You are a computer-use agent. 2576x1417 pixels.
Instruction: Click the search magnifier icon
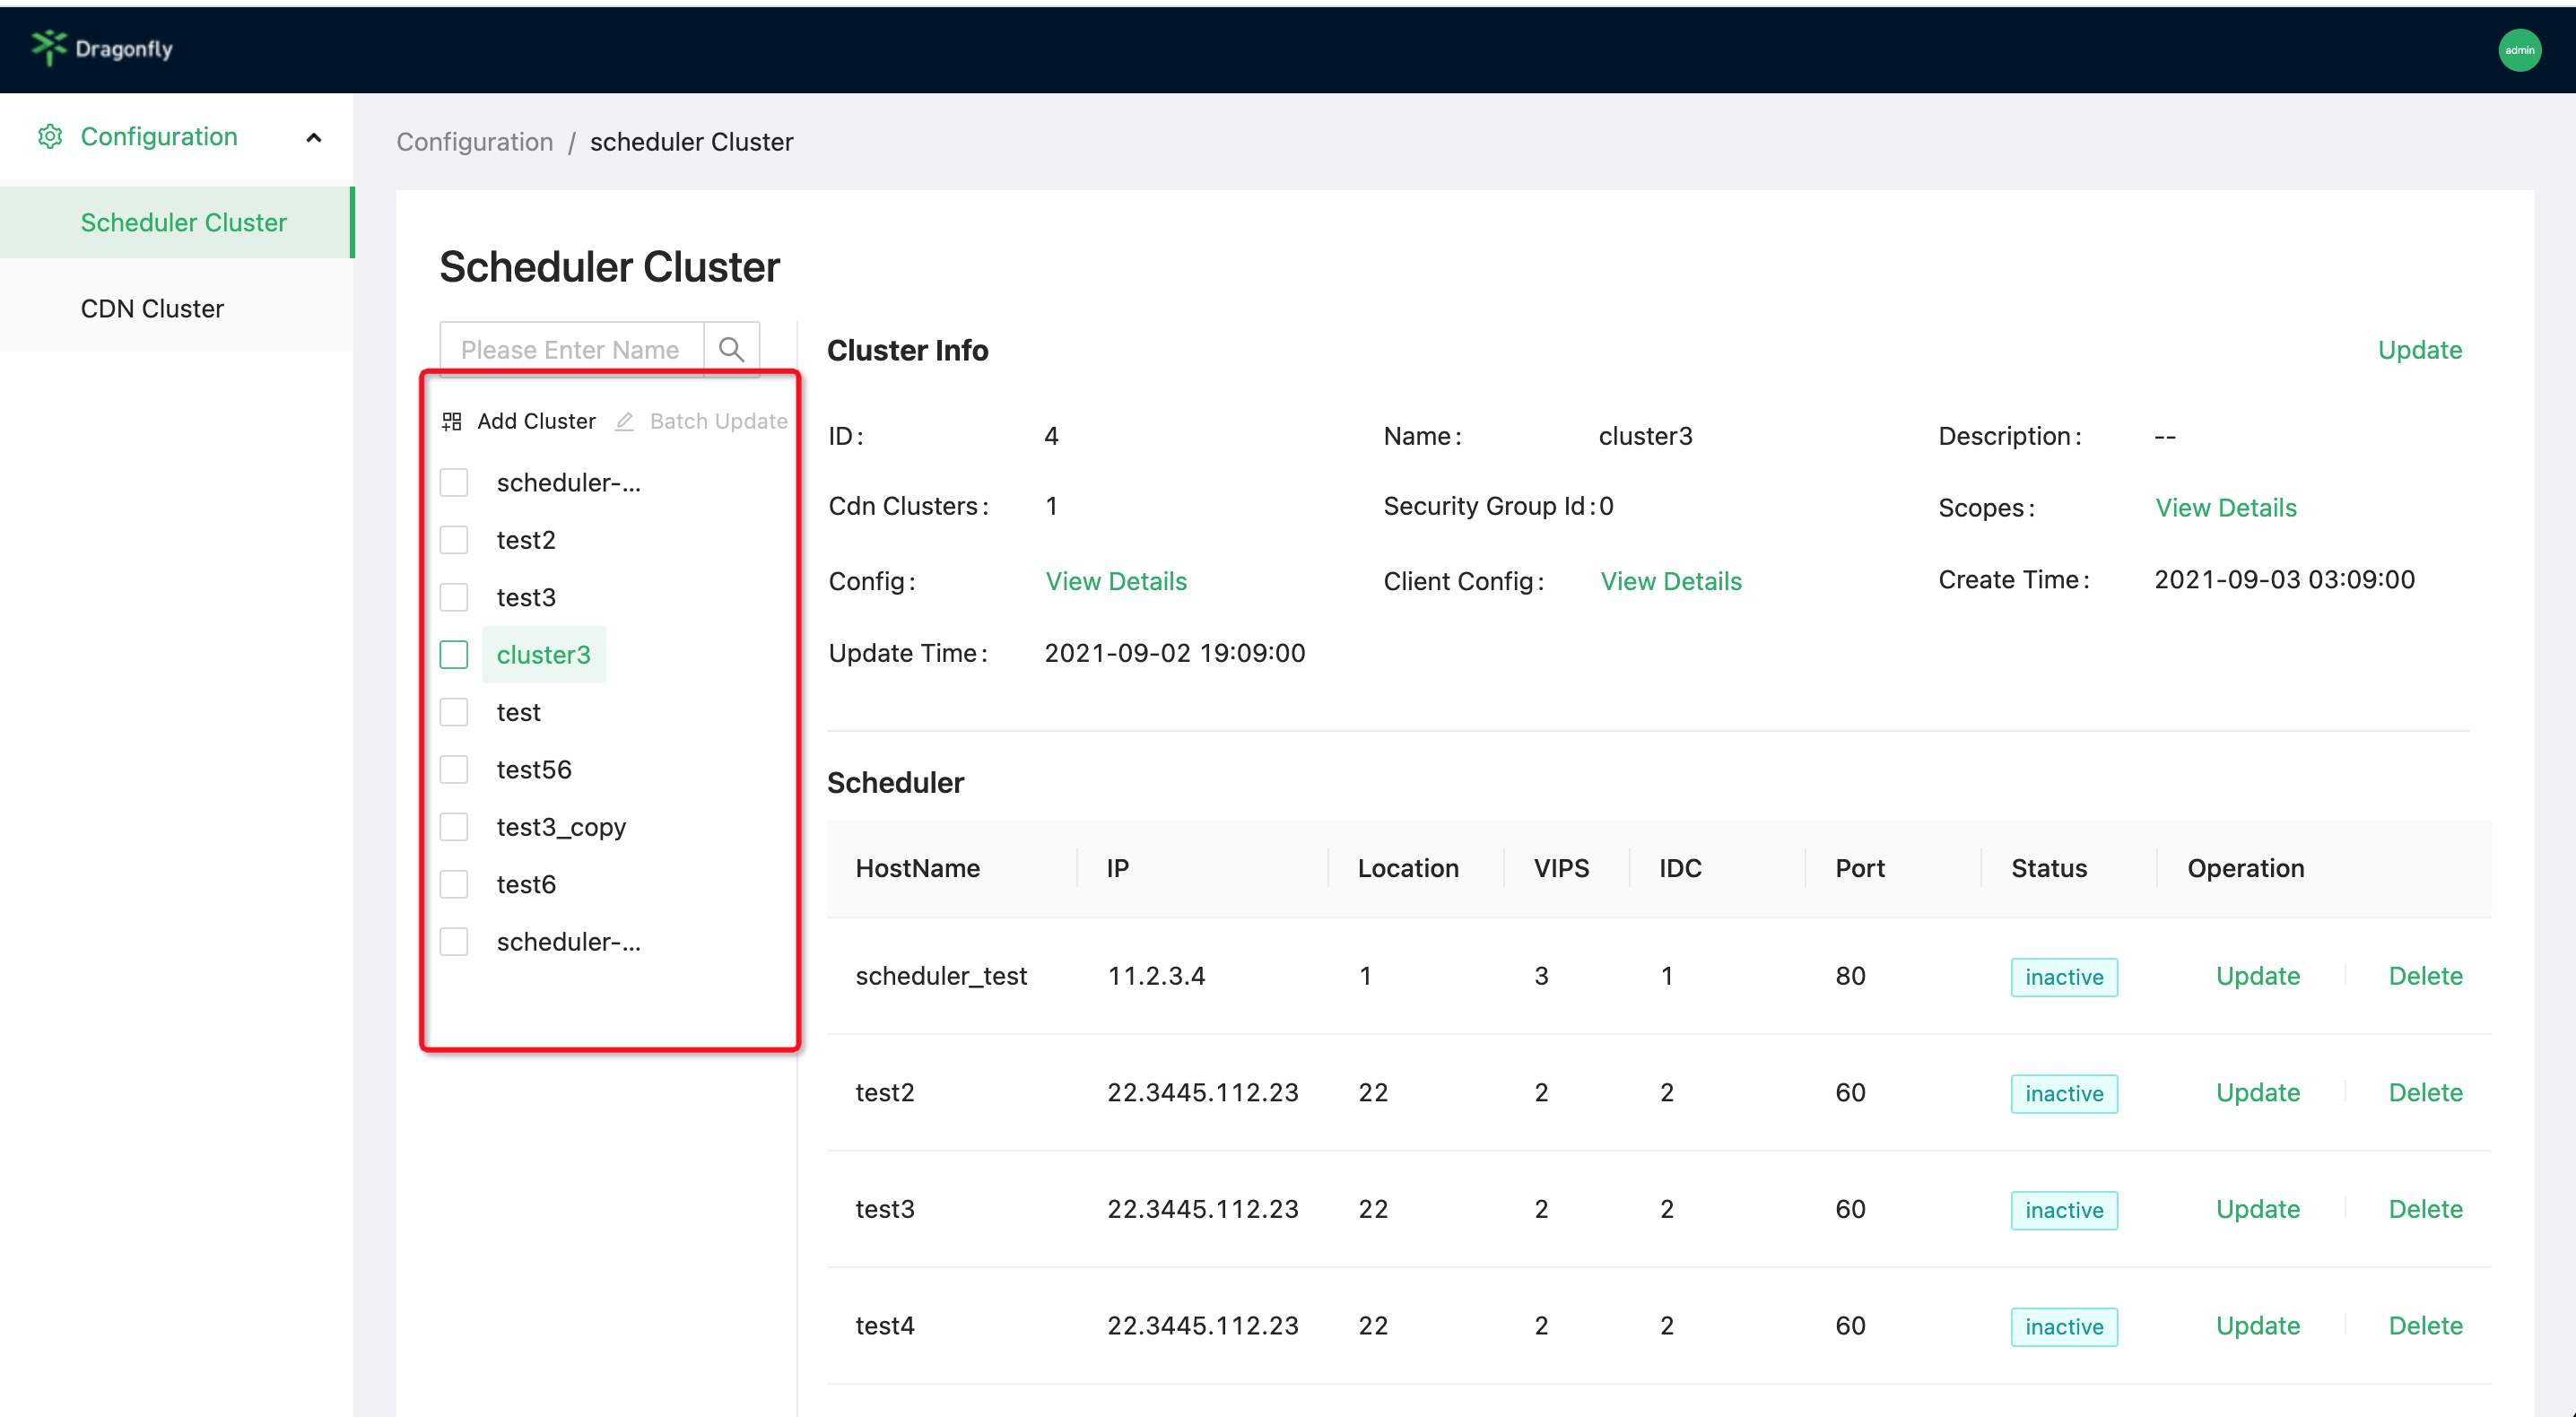(x=731, y=349)
